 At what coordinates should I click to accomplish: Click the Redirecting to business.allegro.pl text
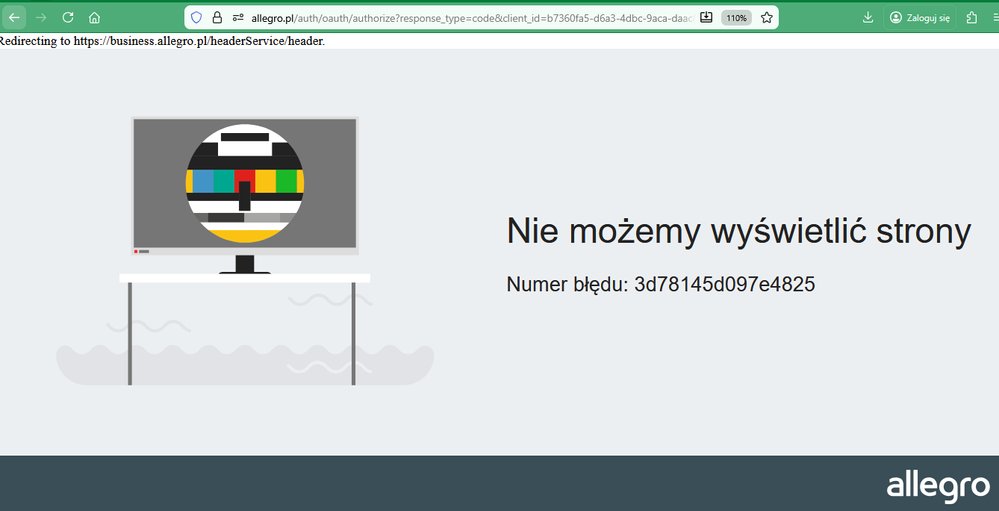pyautogui.click(x=162, y=41)
